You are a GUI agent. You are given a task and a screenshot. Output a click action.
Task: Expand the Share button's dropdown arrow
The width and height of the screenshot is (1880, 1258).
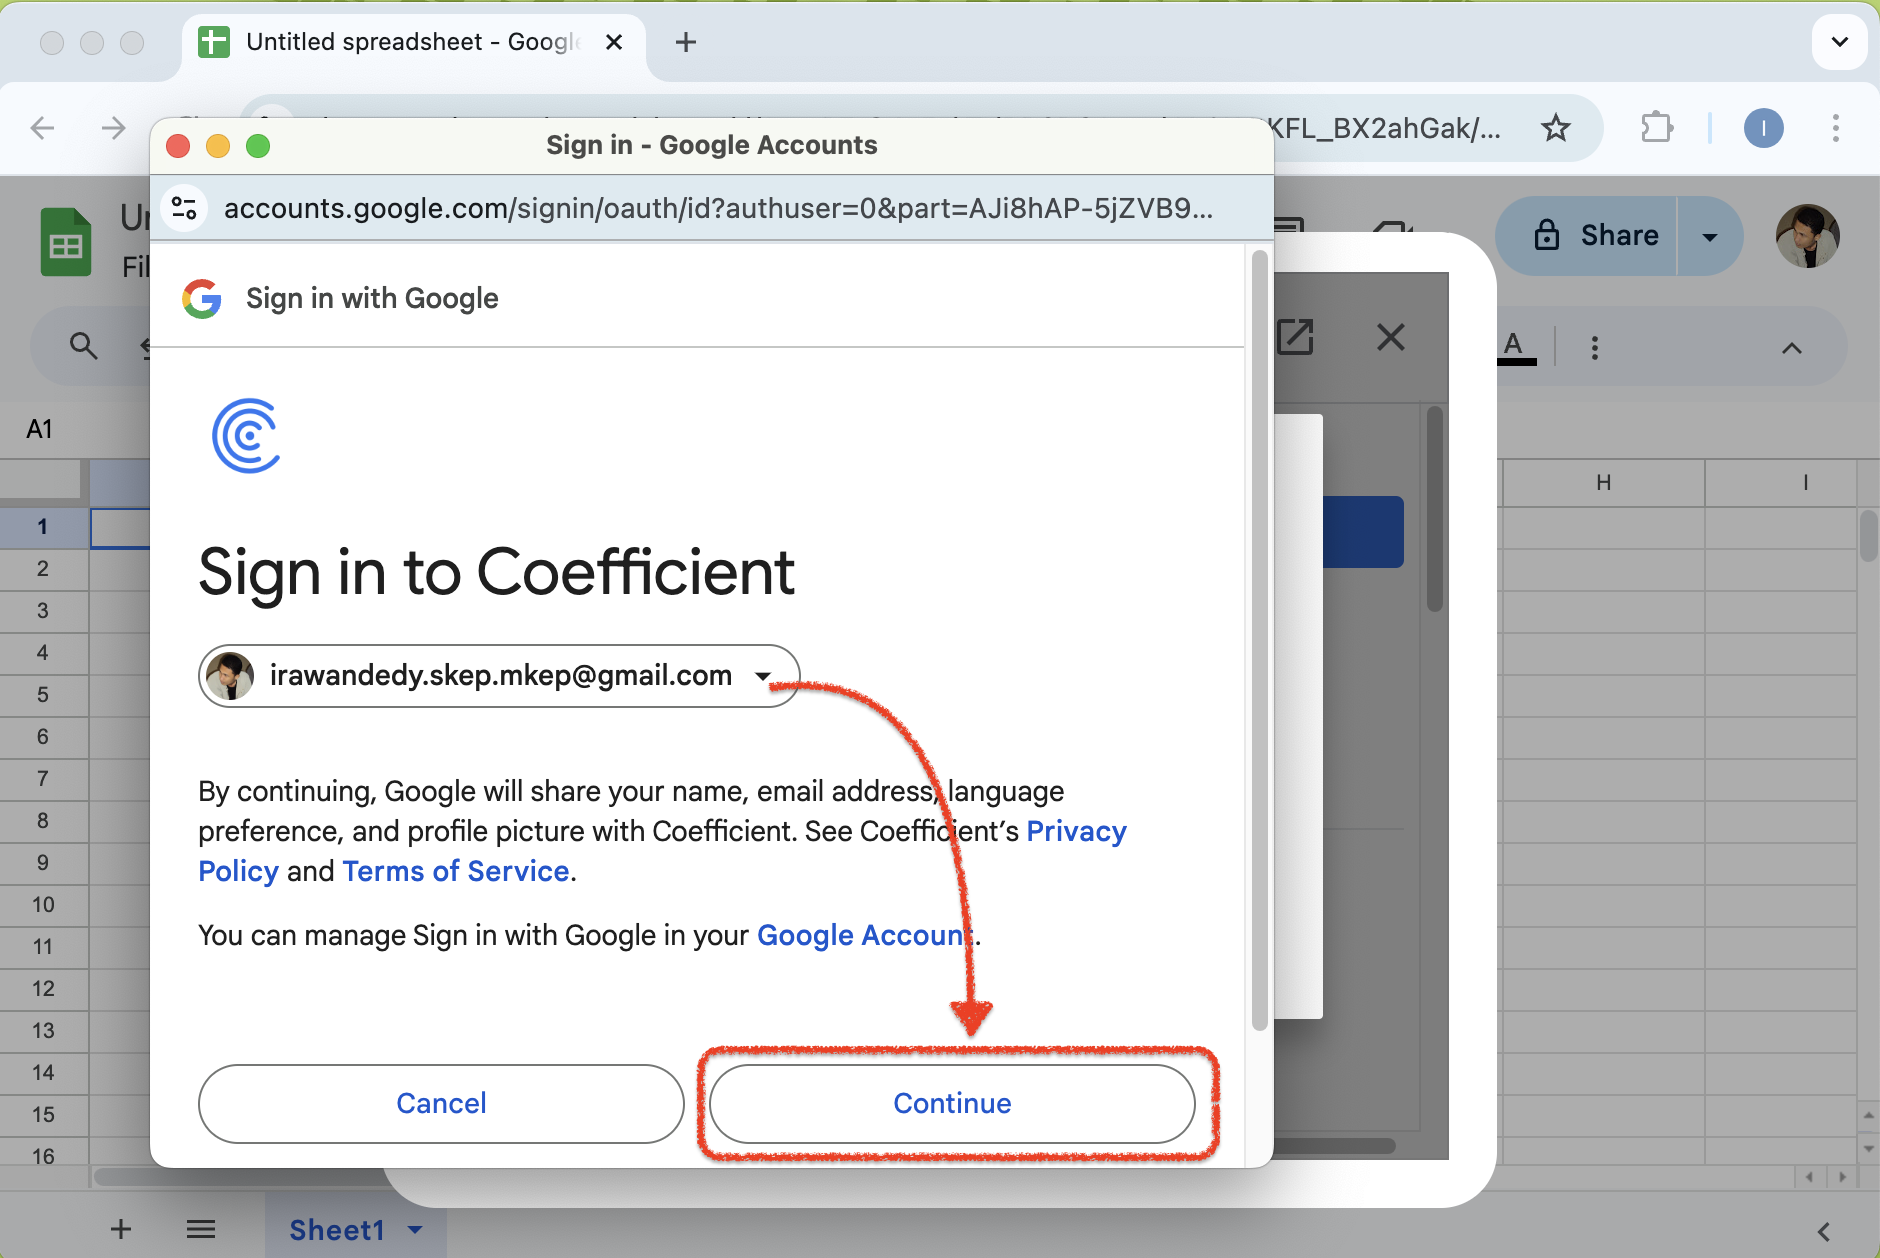tap(1709, 236)
